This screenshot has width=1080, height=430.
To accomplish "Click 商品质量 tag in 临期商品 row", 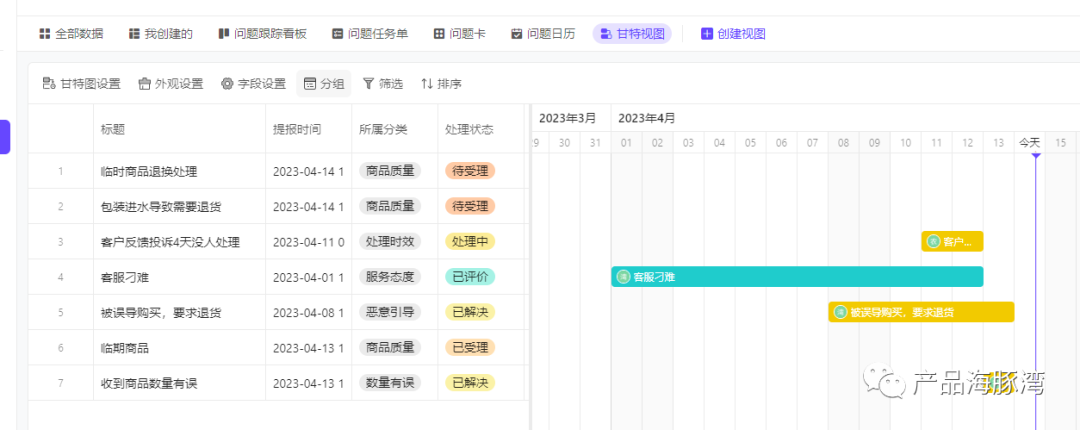I will click(x=390, y=347).
